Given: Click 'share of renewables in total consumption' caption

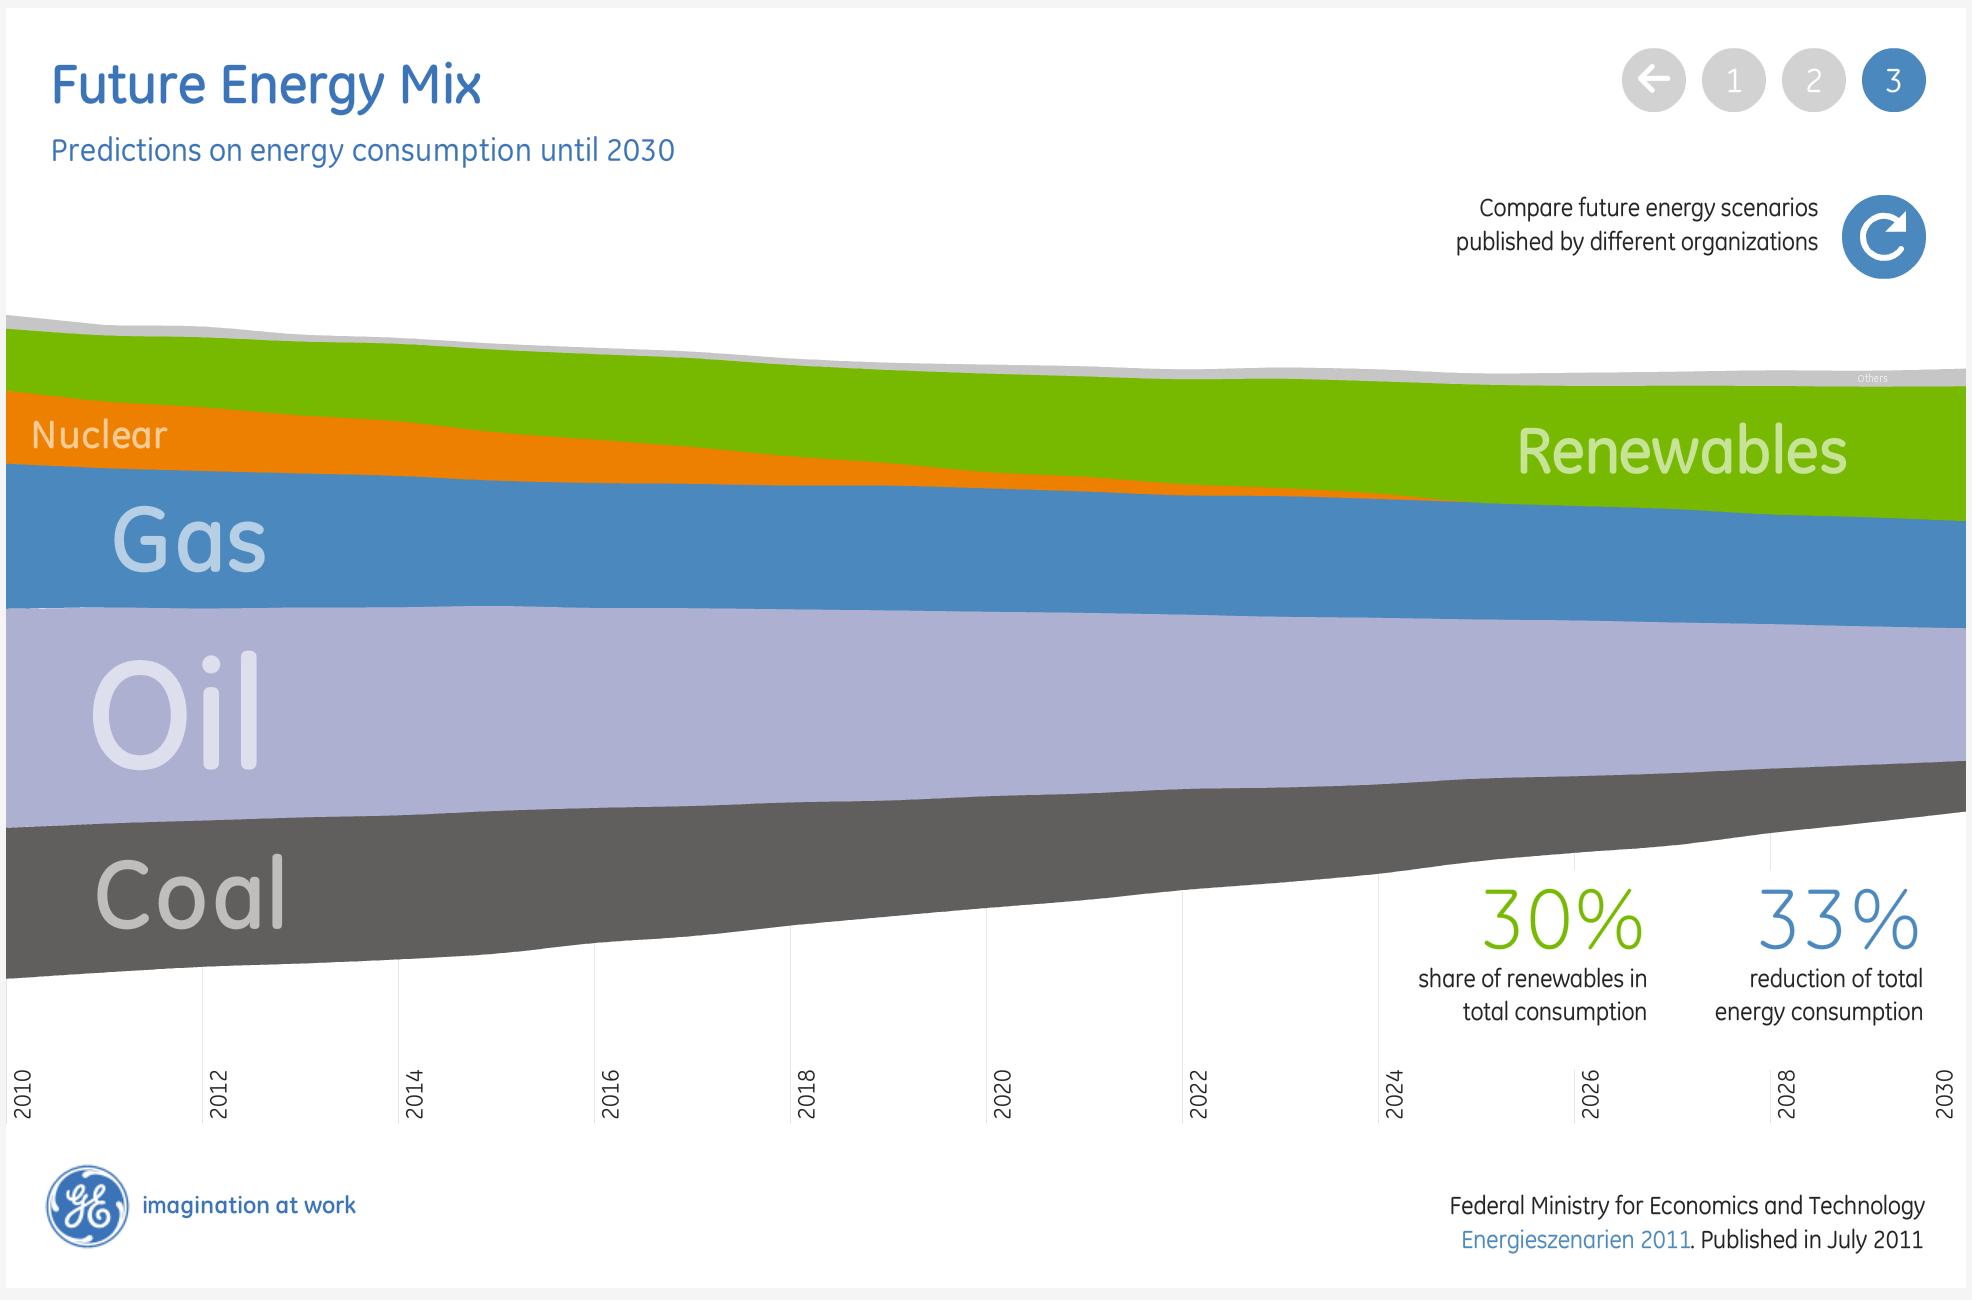Looking at the screenshot, I should tap(1532, 995).
